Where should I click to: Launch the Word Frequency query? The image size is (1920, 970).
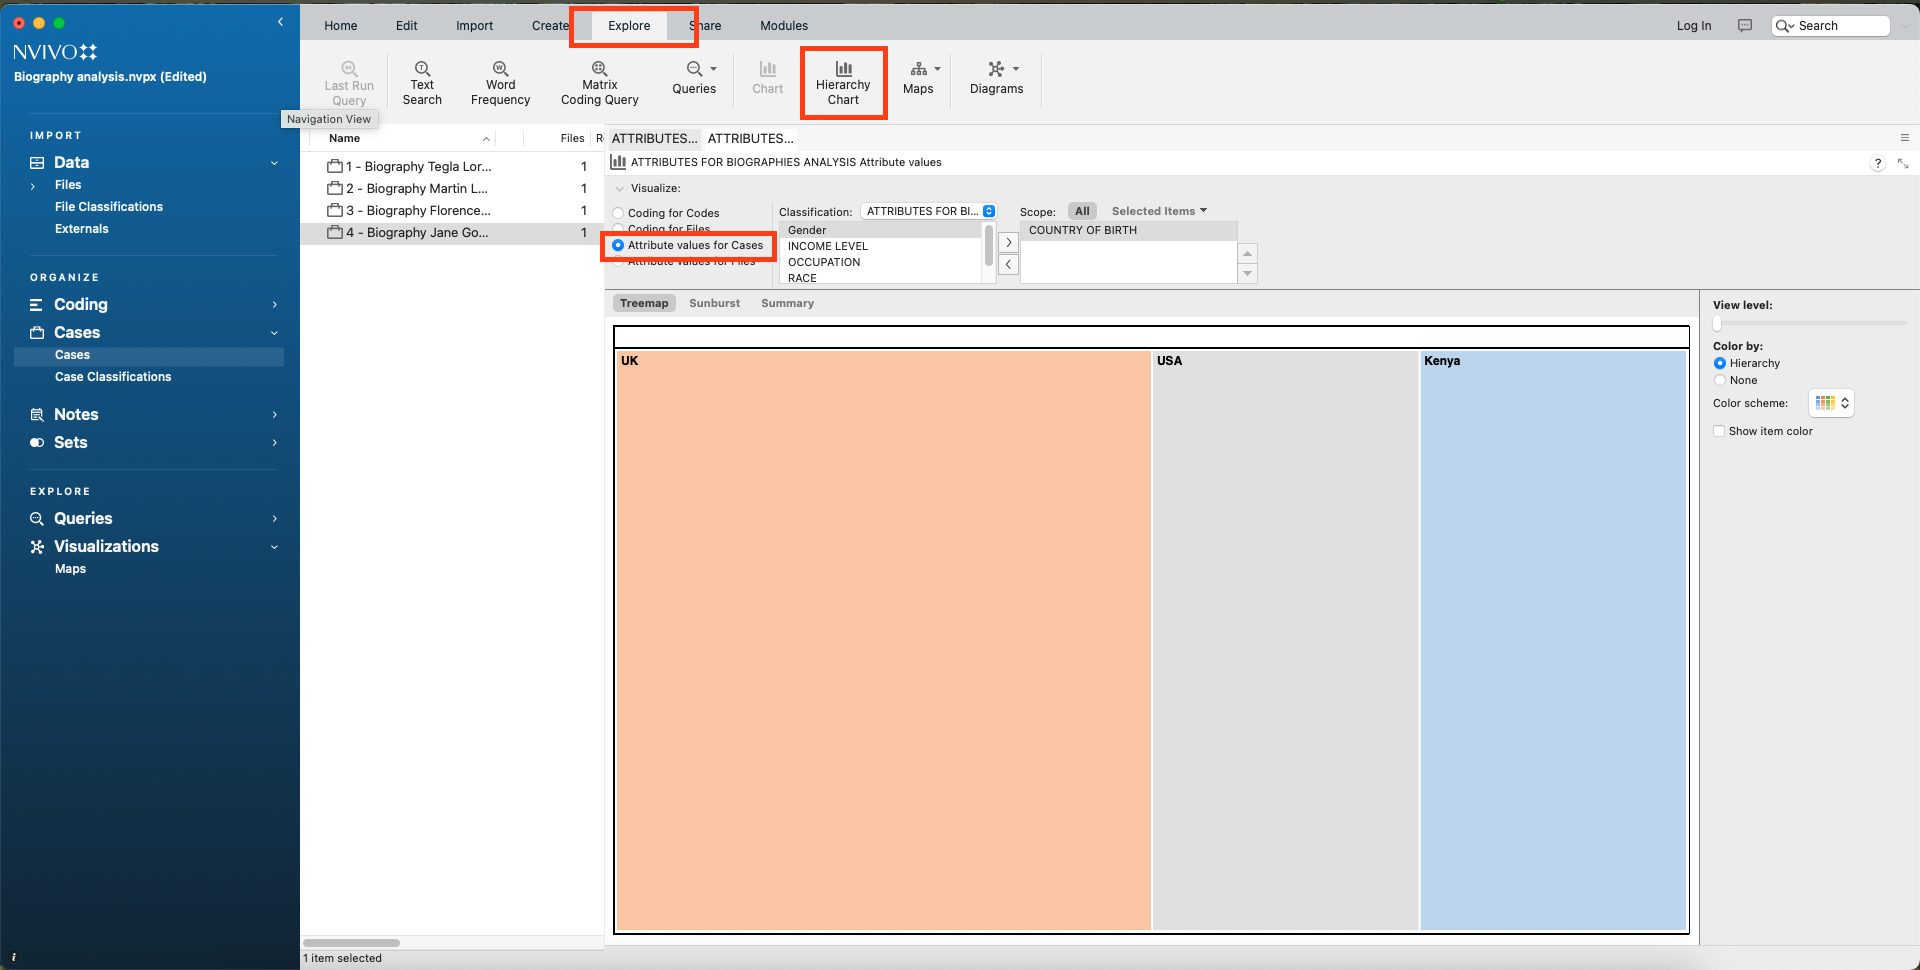(x=500, y=82)
